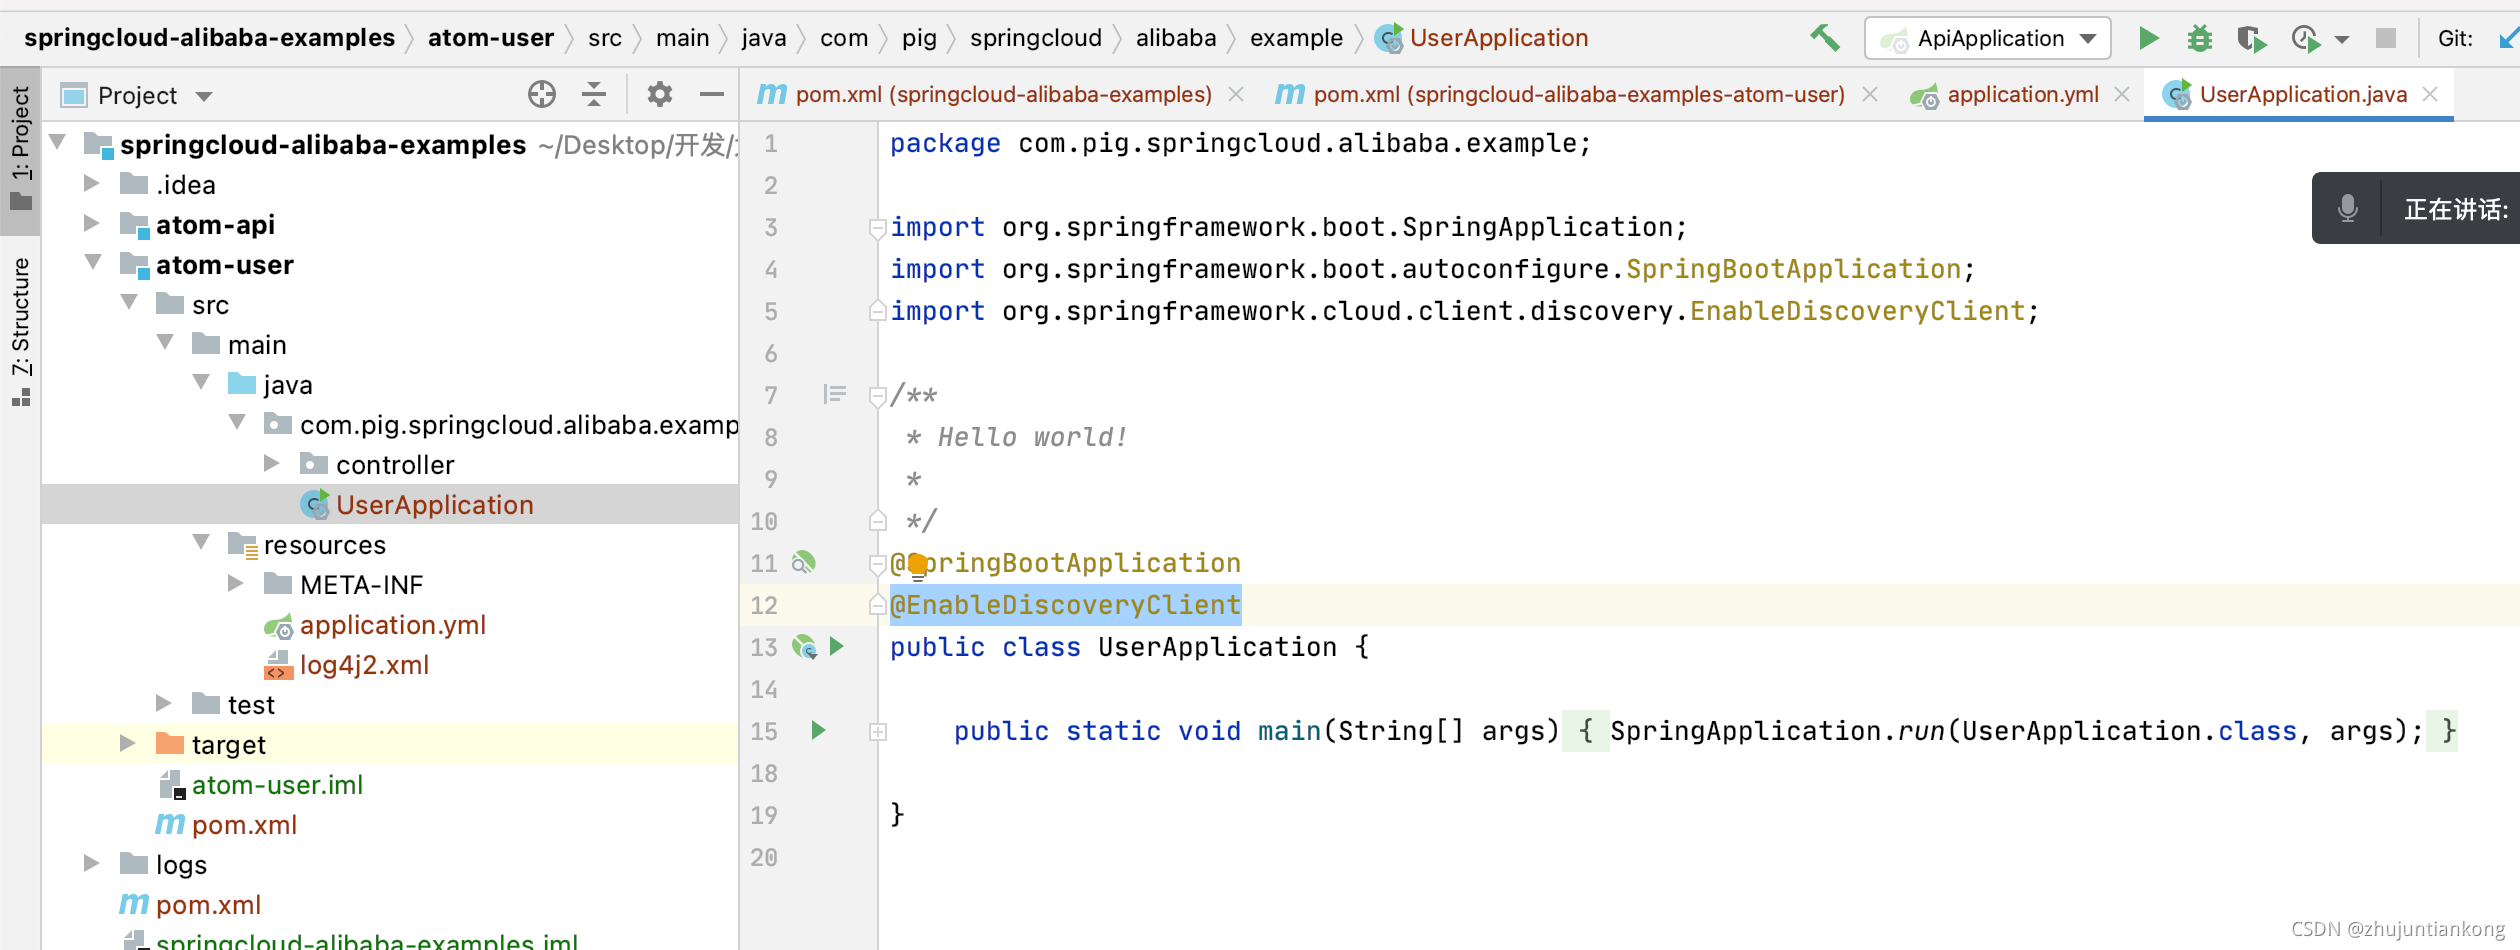Screen dimensions: 2520x950
Task: Click the Stop square button
Action: click(2386, 39)
